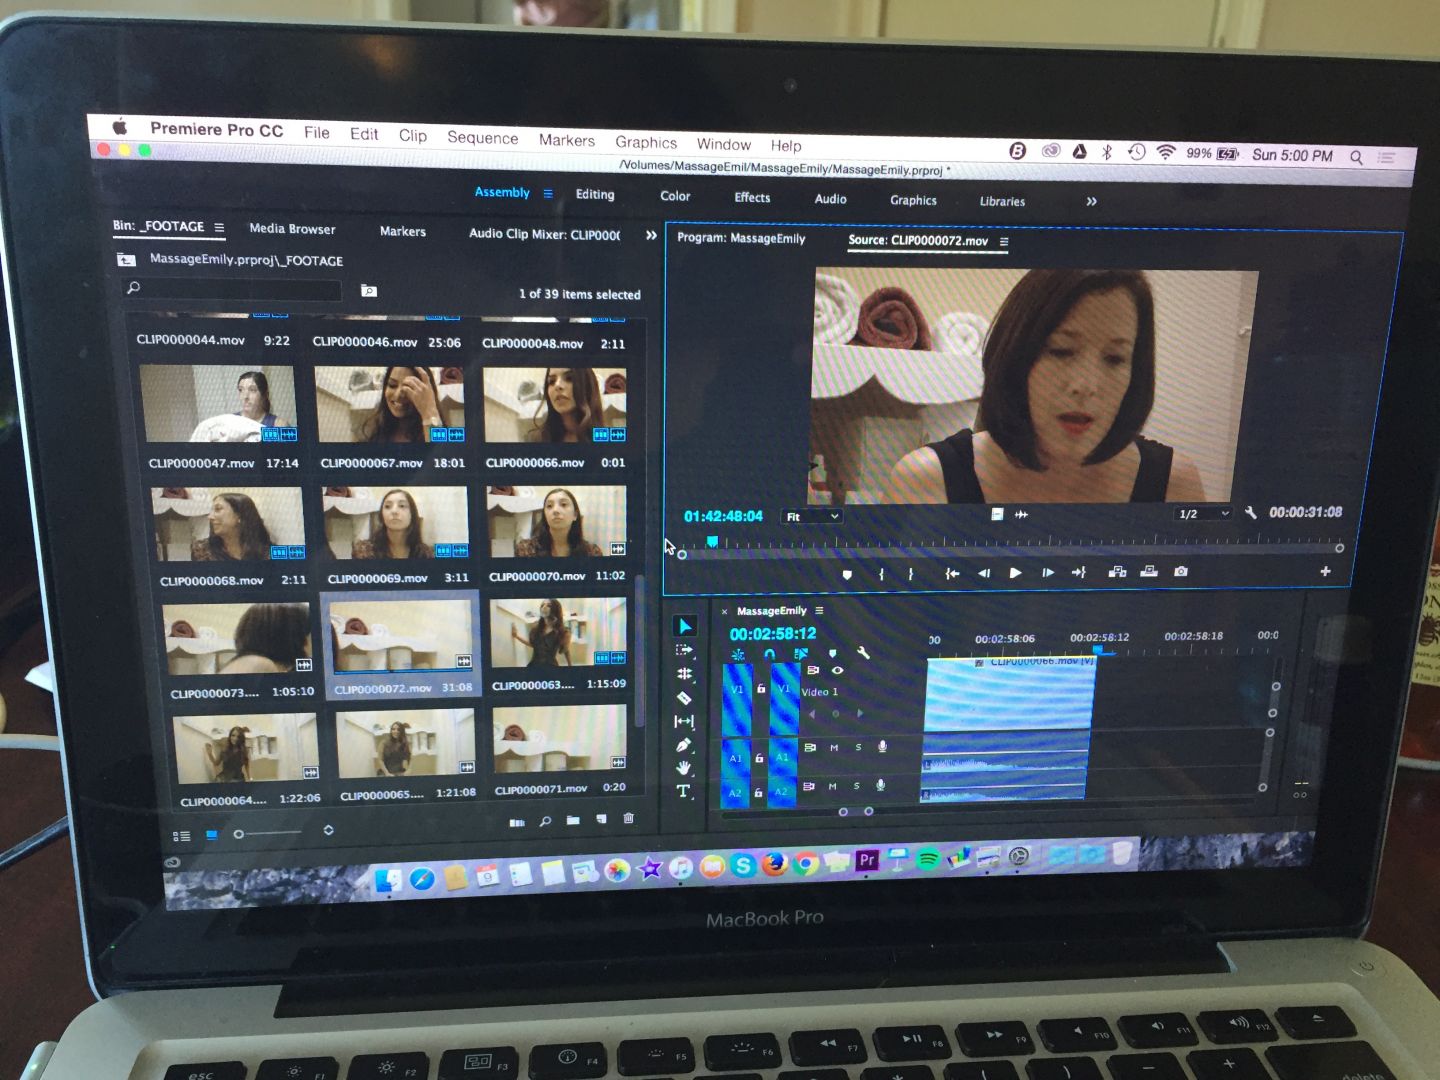
Task: Play the clip in Source monitor
Action: (x=1015, y=572)
